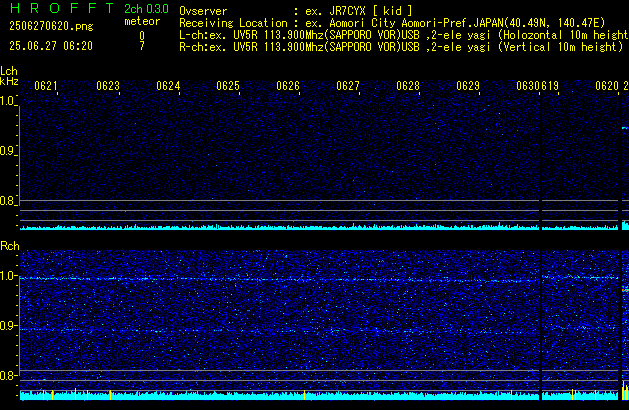Screen dimensions: 629x410
Task: Click the Rch 0.8 kHz axis label
Action: pyautogui.click(x=8, y=376)
